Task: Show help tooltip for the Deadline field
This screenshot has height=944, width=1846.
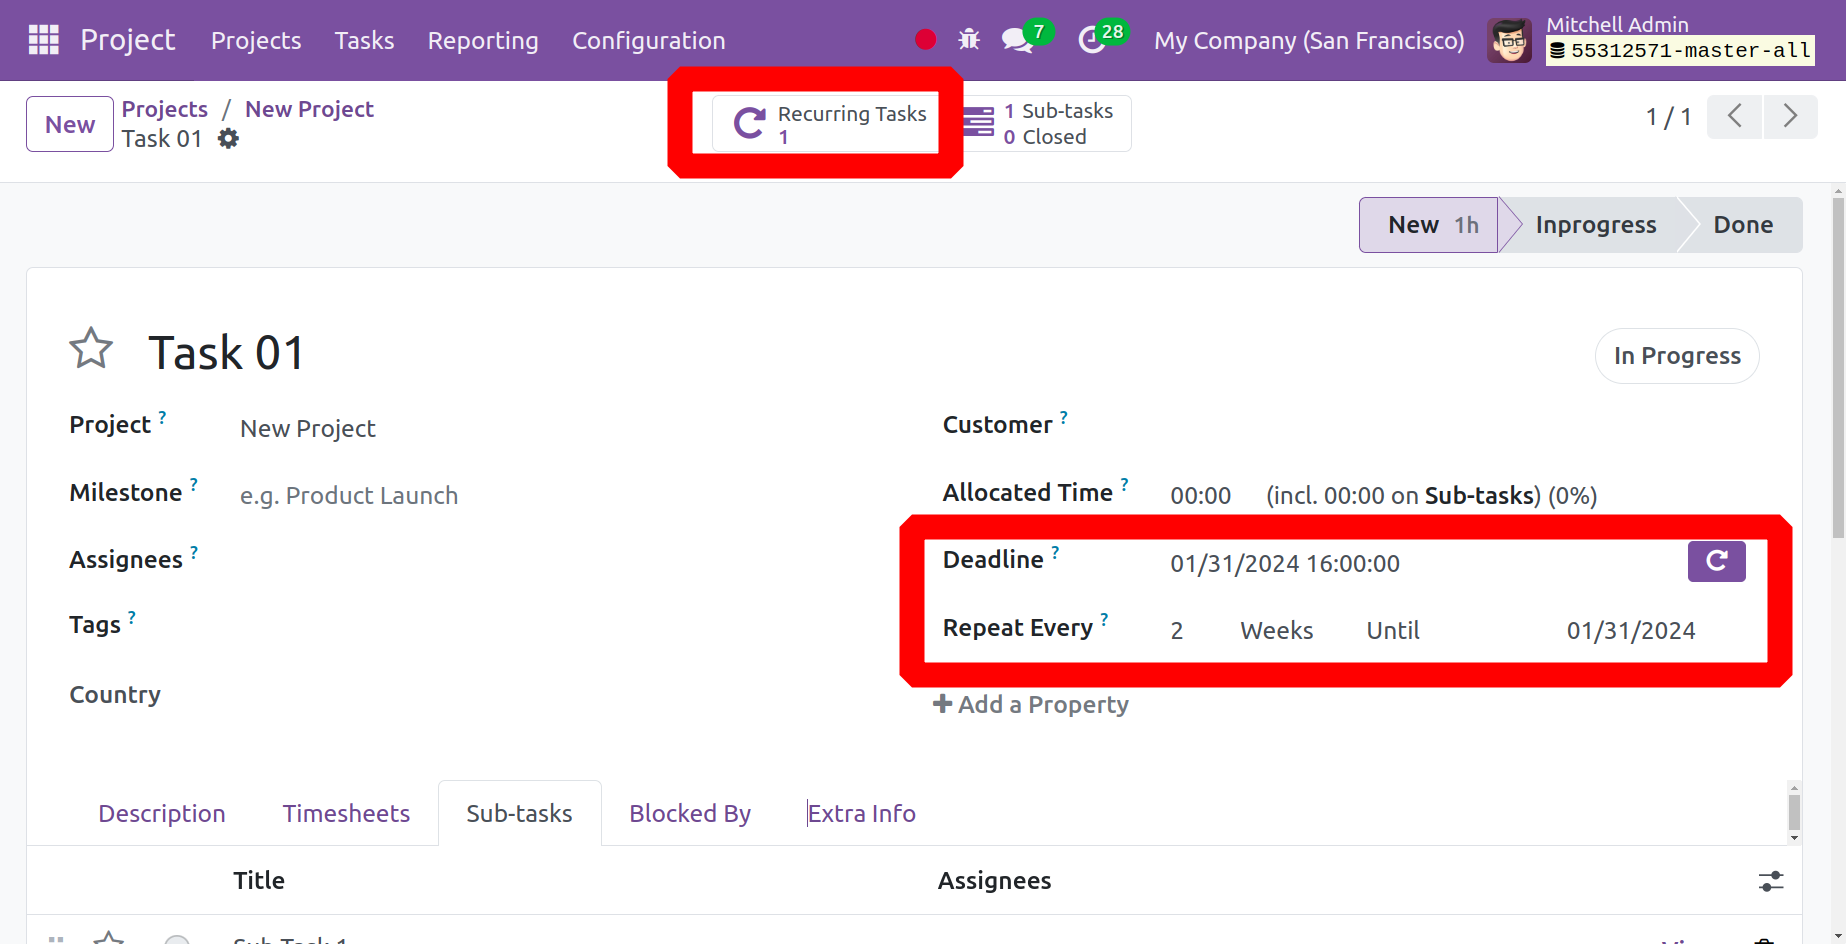Action: (x=1055, y=552)
